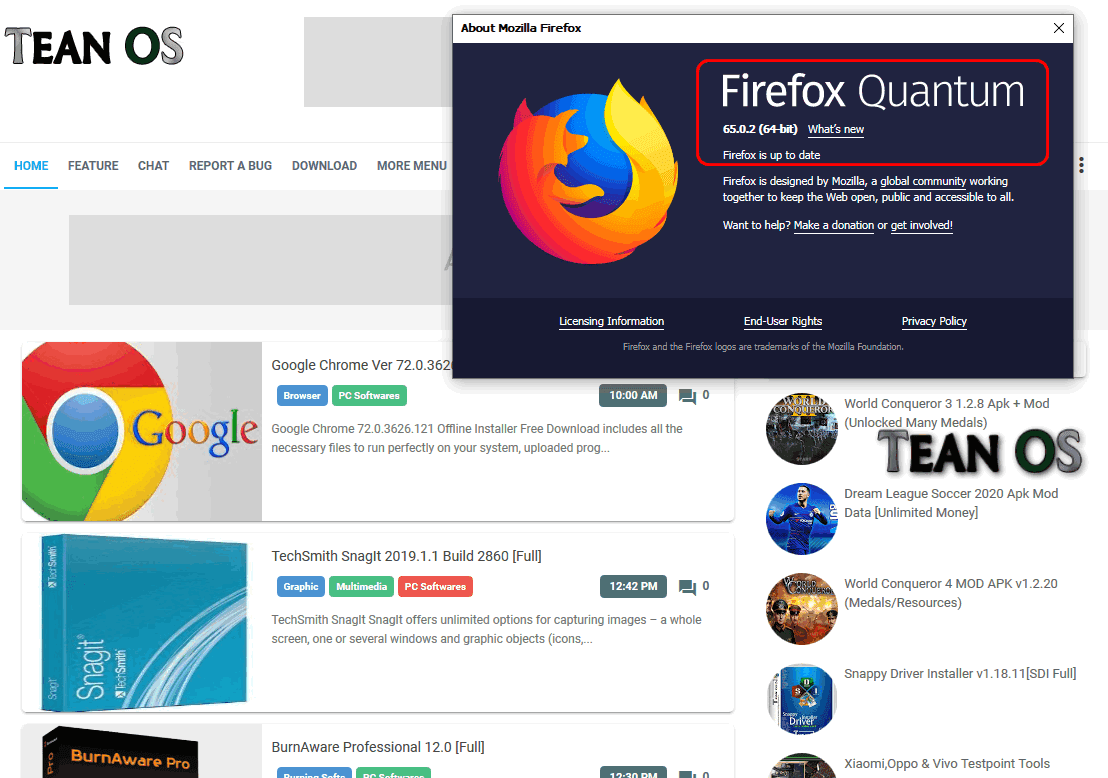
Task: Open World Conqueror 4 MOD APK link
Action: 951,593
